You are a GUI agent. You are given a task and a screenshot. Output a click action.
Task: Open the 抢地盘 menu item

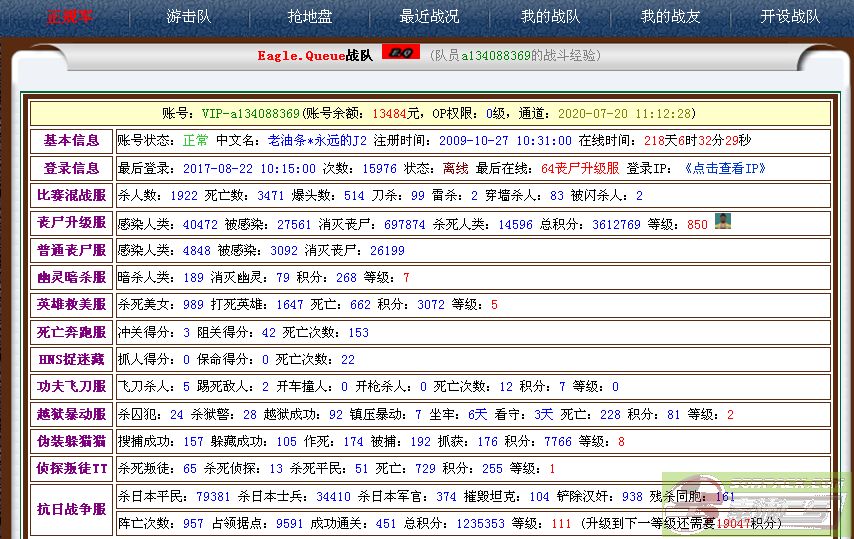tap(309, 16)
